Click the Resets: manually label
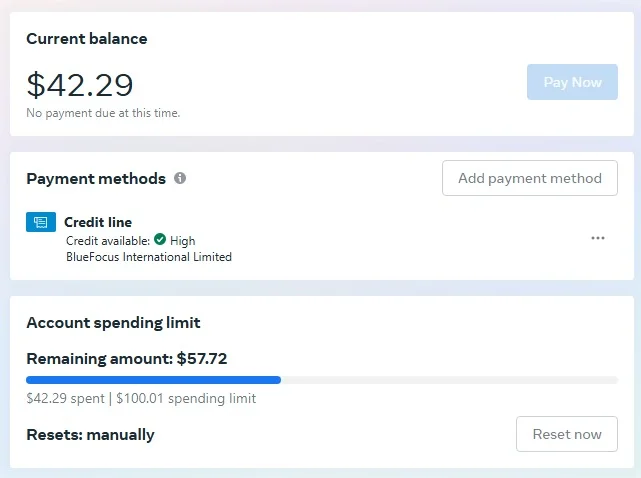641x478 pixels. [x=90, y=435]
